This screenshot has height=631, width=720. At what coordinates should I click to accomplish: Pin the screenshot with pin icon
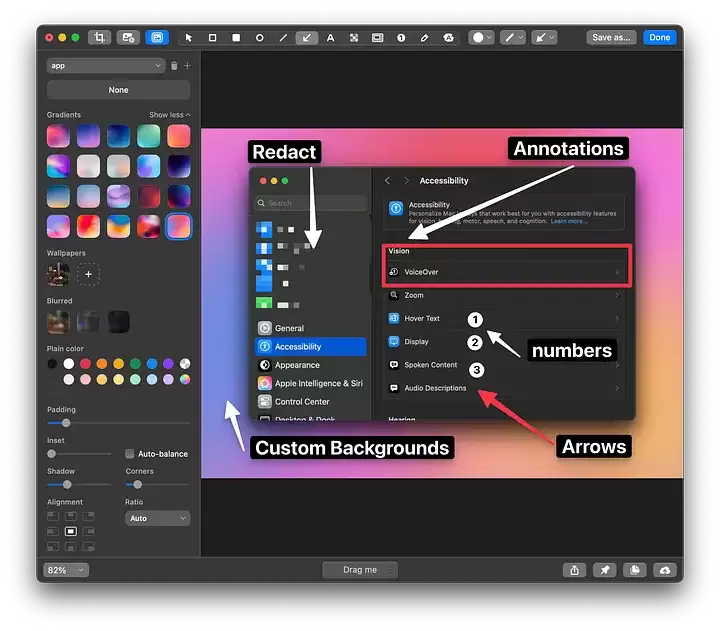(604, 570)
